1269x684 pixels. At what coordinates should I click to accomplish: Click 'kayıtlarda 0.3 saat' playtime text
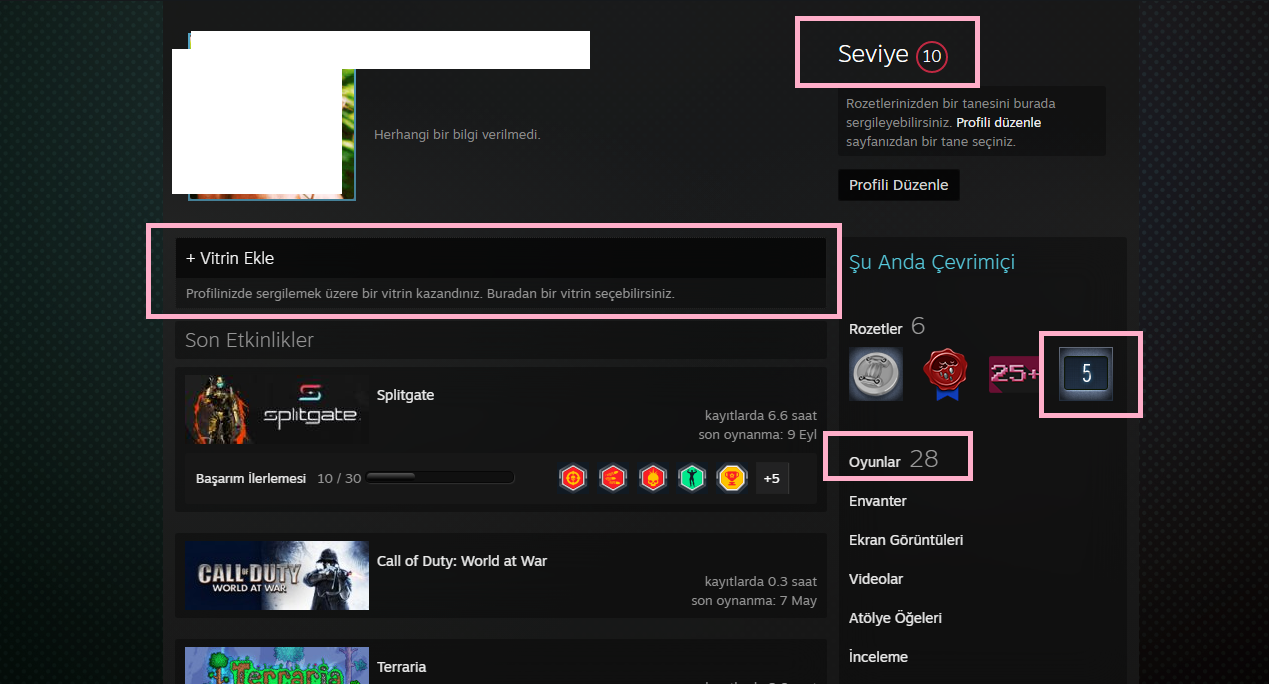pos(761,582)
